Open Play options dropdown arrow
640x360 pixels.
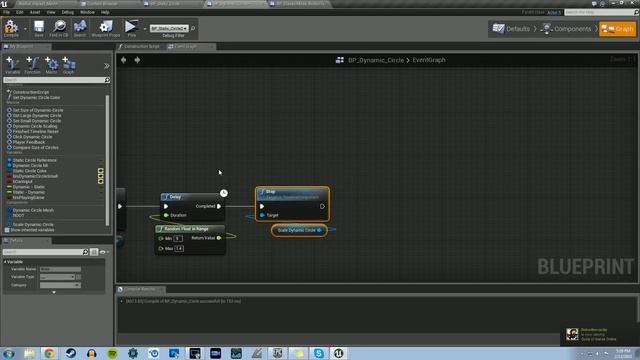[144, 29]
